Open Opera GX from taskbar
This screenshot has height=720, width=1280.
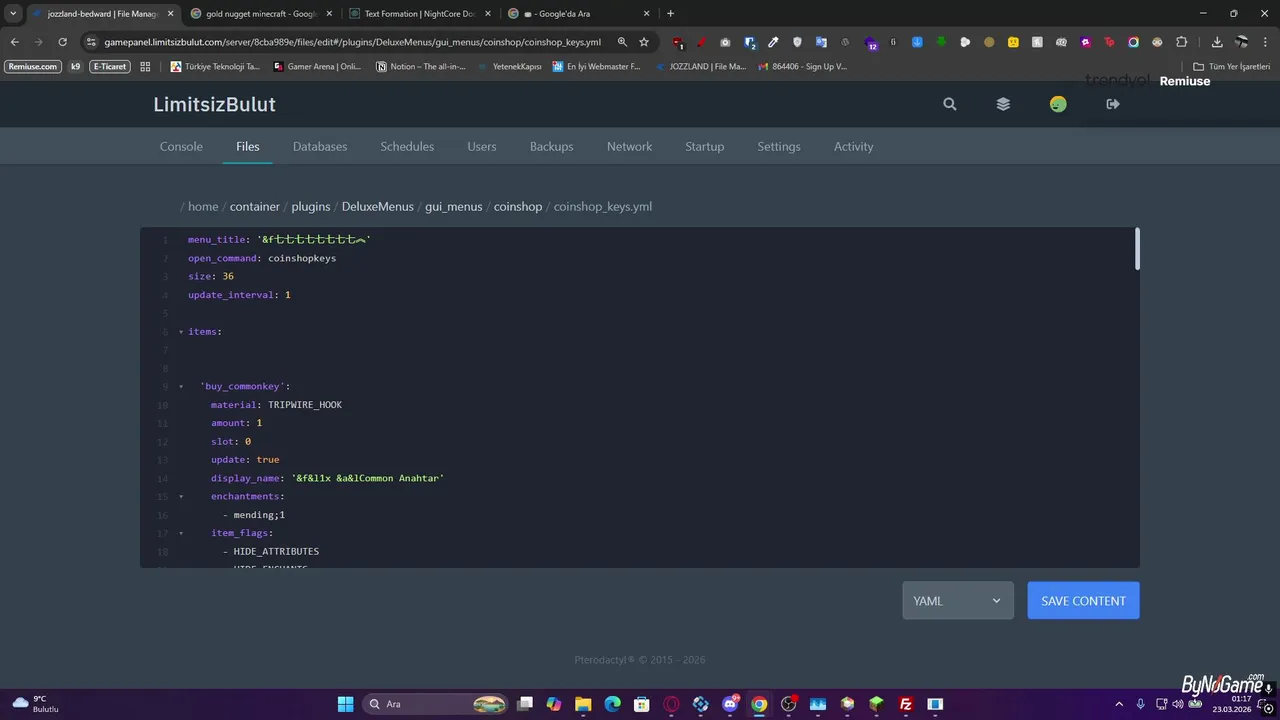point(671,704)
